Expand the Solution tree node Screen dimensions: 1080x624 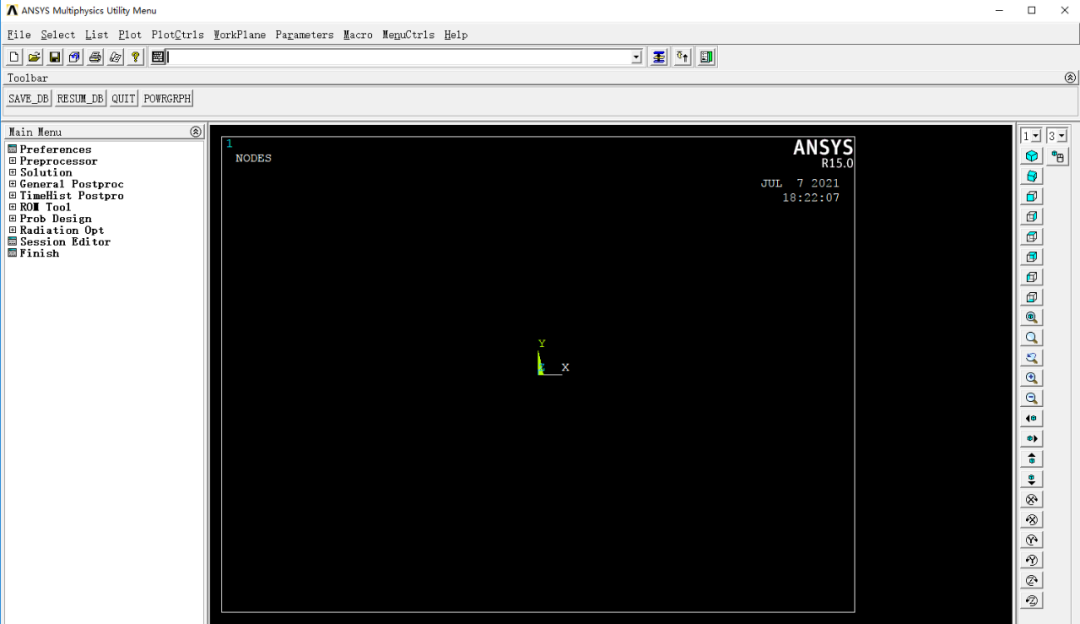[12, 172]
